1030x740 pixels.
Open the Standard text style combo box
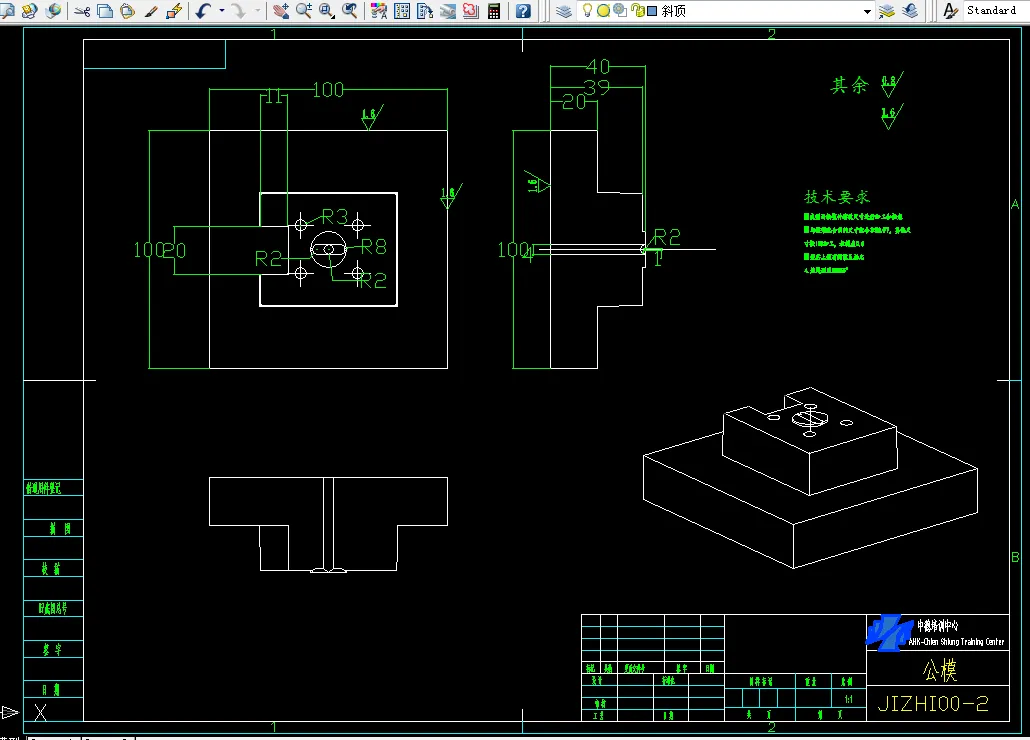click(x=996, y=11)
